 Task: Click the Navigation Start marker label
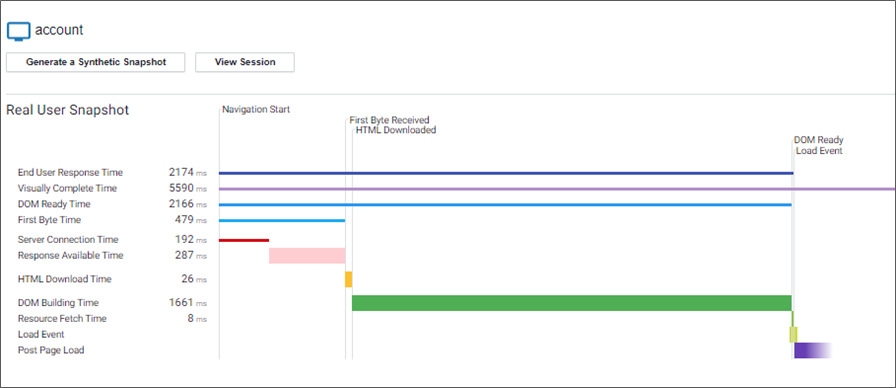pyautogui.click(x=256, y=110)
